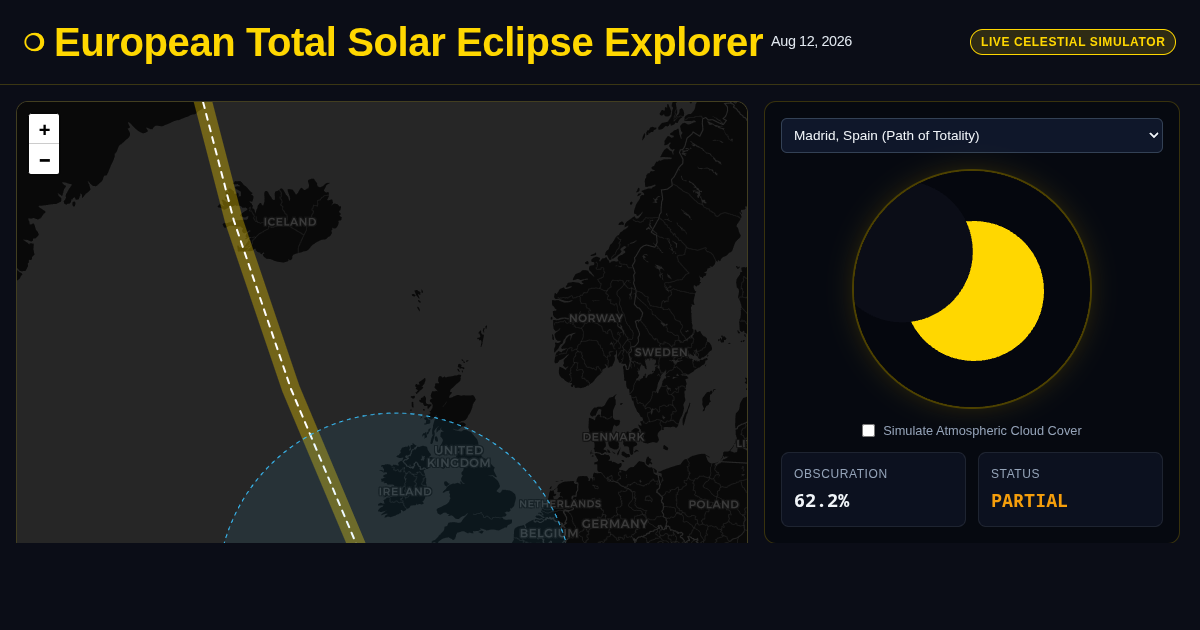Click the Simulate Atmospheric Cloud Cover label text
This screenshot has height=630, width=1200.
pyautogui.click(x=982, y=430)
